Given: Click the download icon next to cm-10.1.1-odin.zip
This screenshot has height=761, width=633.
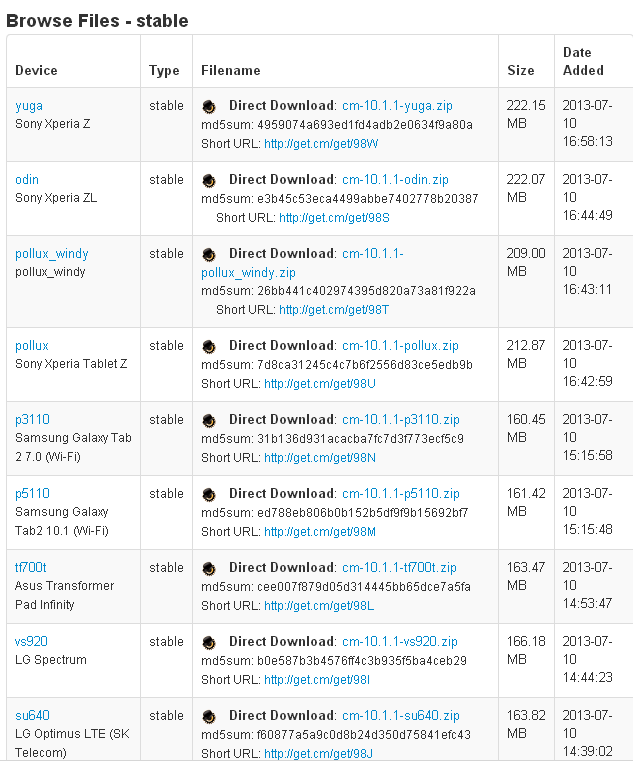Looking at the screenshot, I should point(209,180).
